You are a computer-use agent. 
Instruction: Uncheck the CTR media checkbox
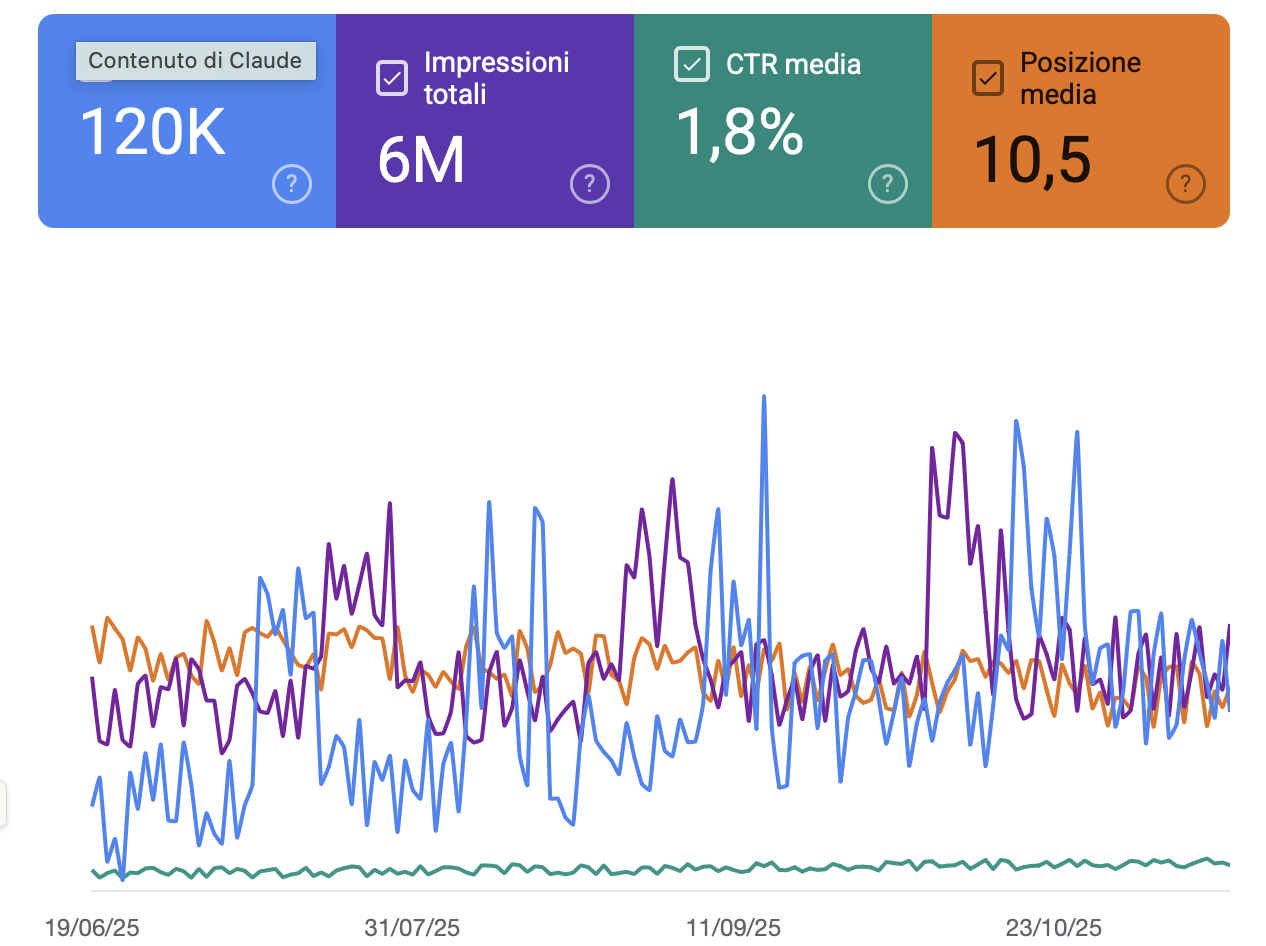(x=690, y=64)
